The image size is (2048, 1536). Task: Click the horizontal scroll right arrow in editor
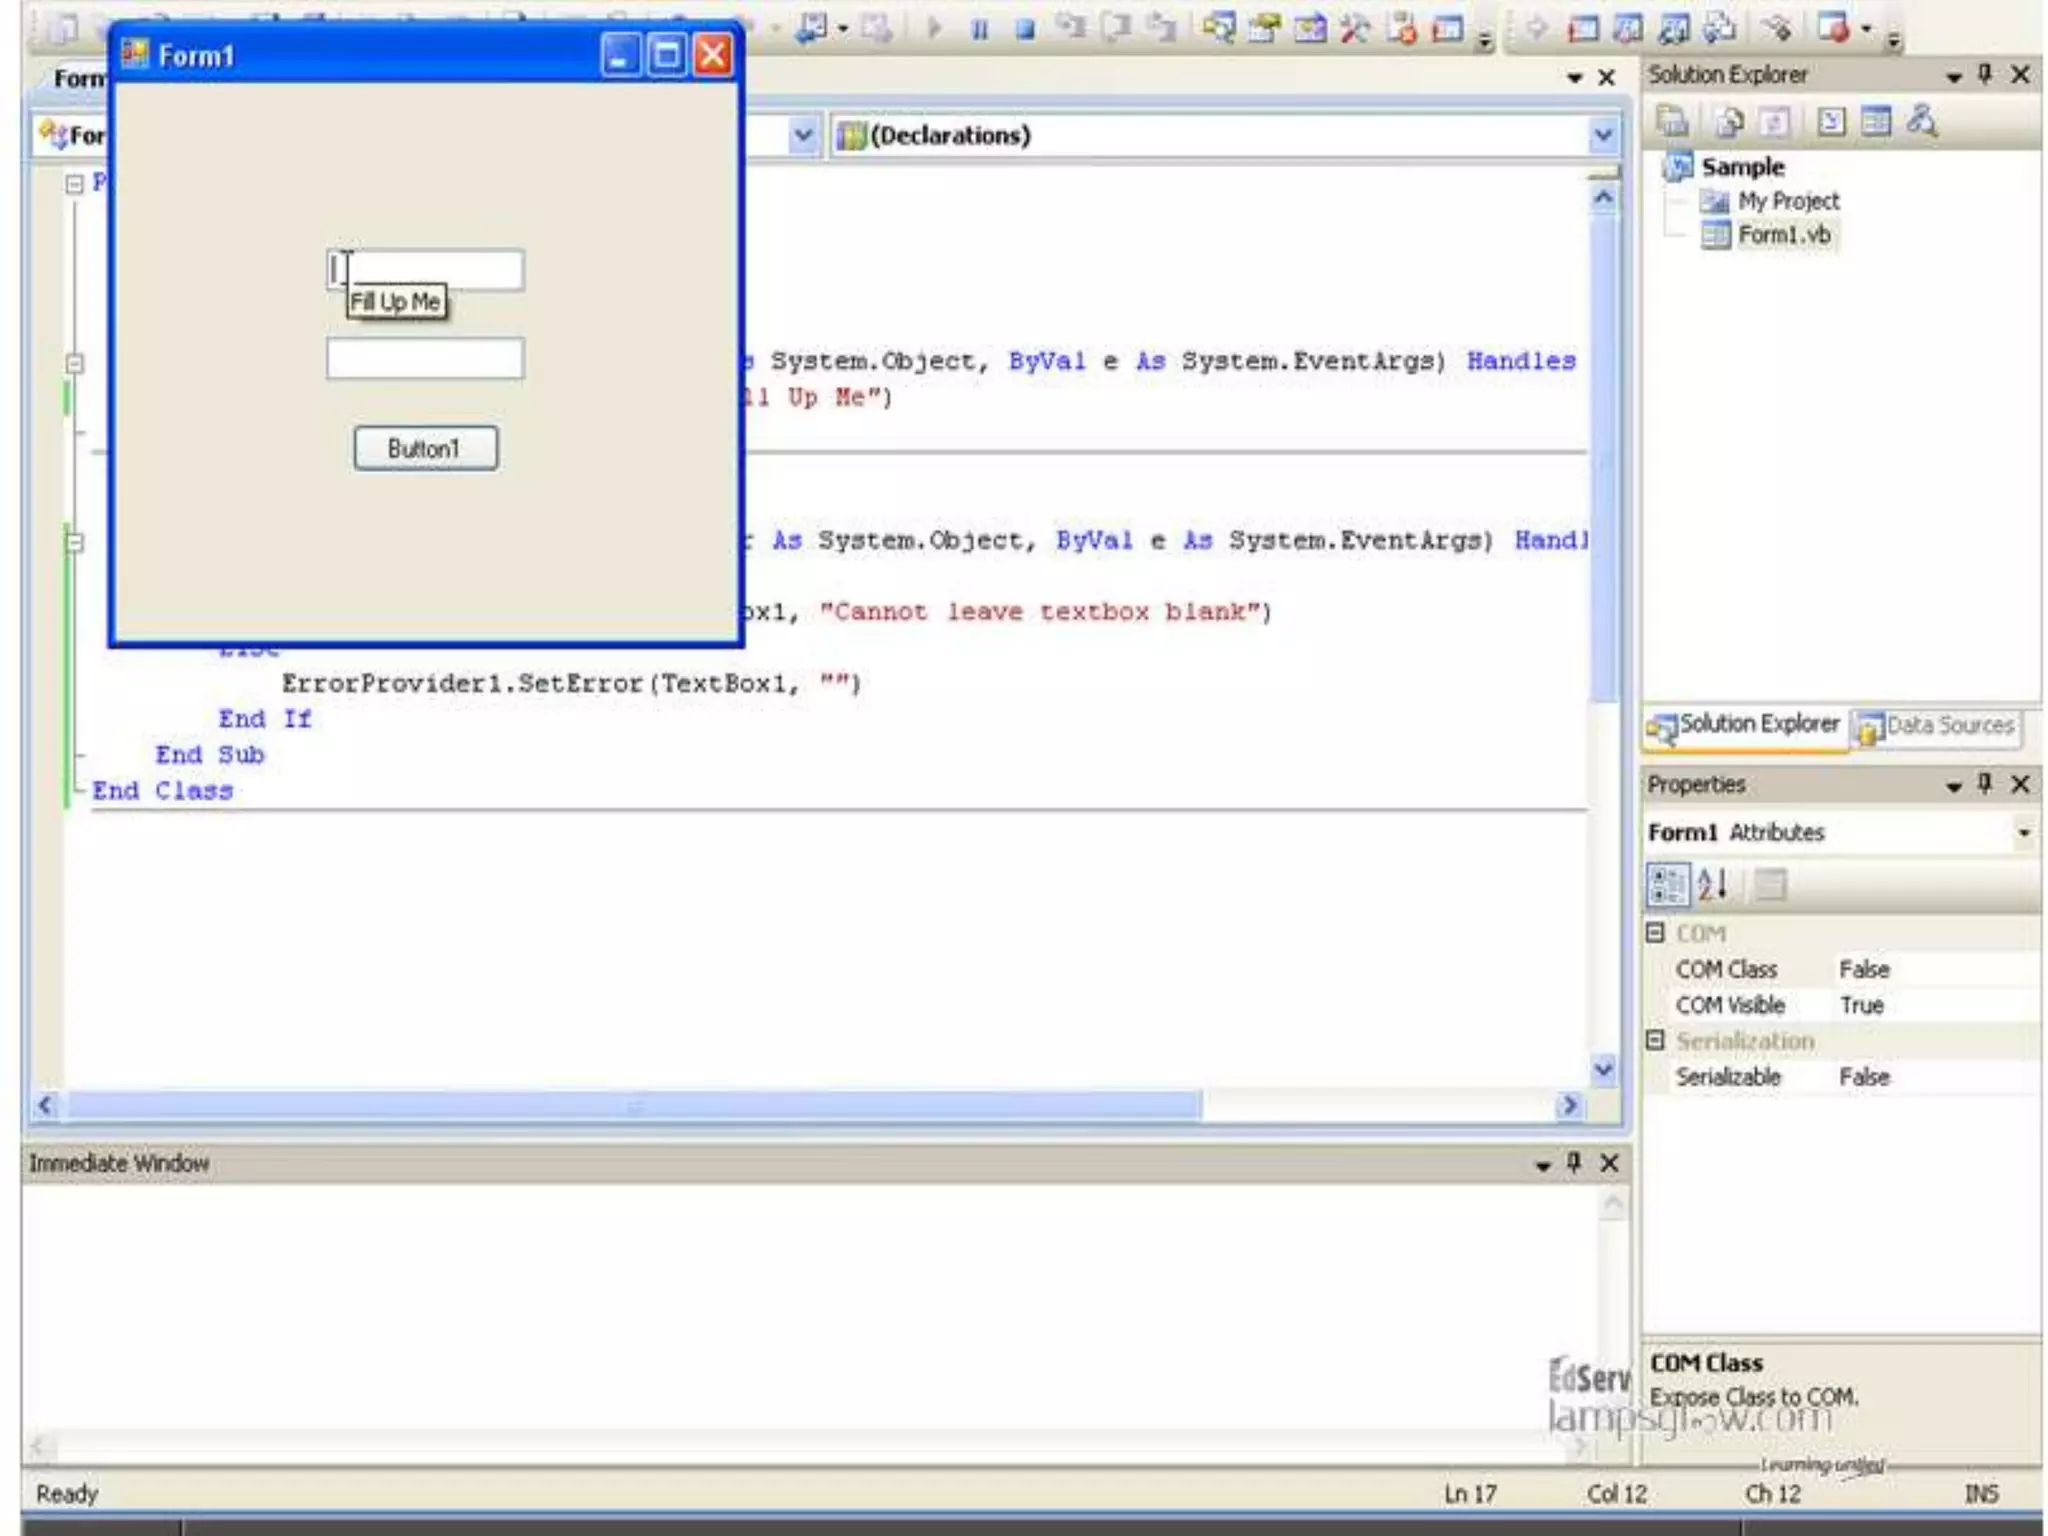click(1569, 1105)
